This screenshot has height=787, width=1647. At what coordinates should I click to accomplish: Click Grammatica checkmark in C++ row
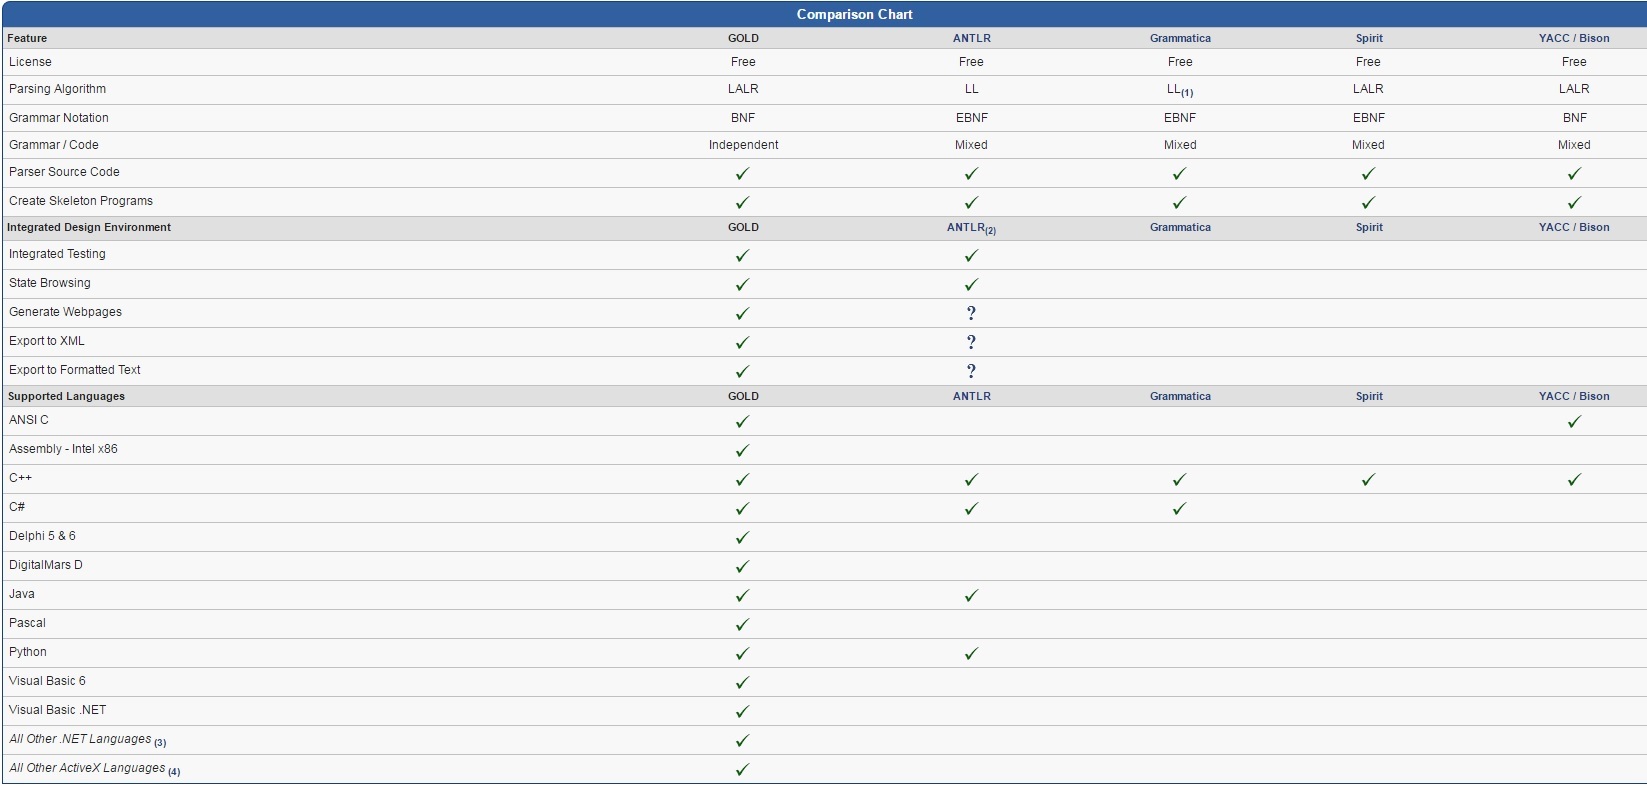coord(1179,480)
